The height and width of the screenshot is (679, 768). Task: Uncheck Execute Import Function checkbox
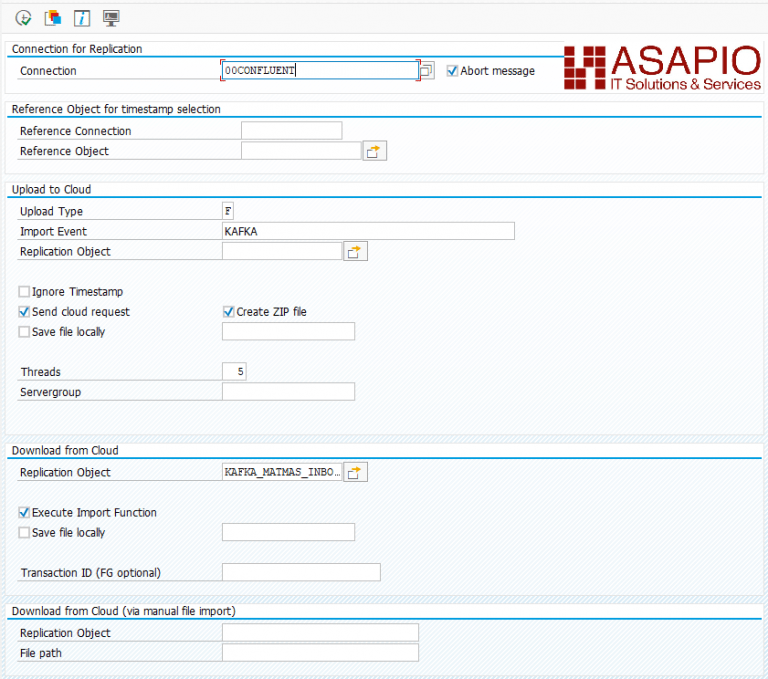point(24,512)
